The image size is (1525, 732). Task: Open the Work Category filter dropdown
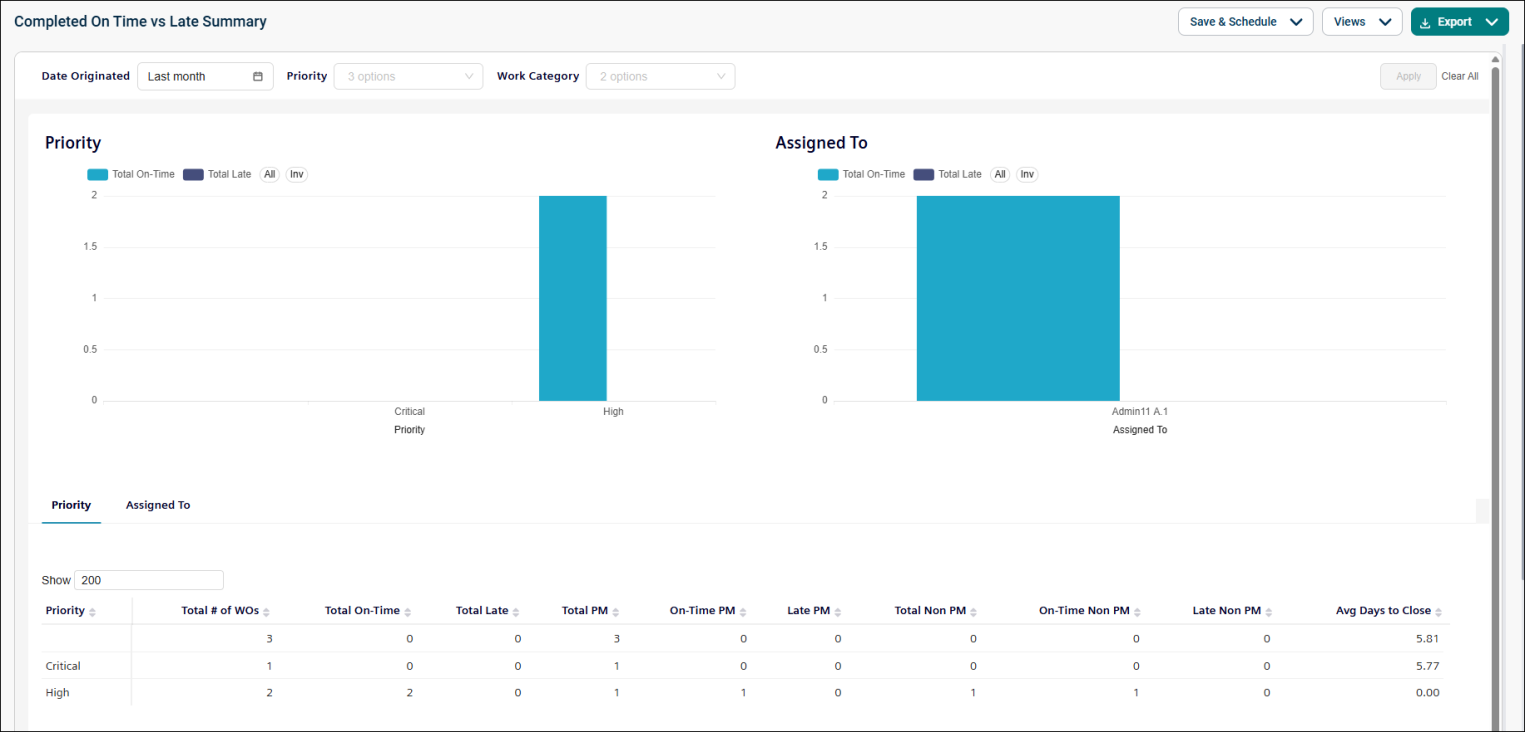tap(660, 76)
